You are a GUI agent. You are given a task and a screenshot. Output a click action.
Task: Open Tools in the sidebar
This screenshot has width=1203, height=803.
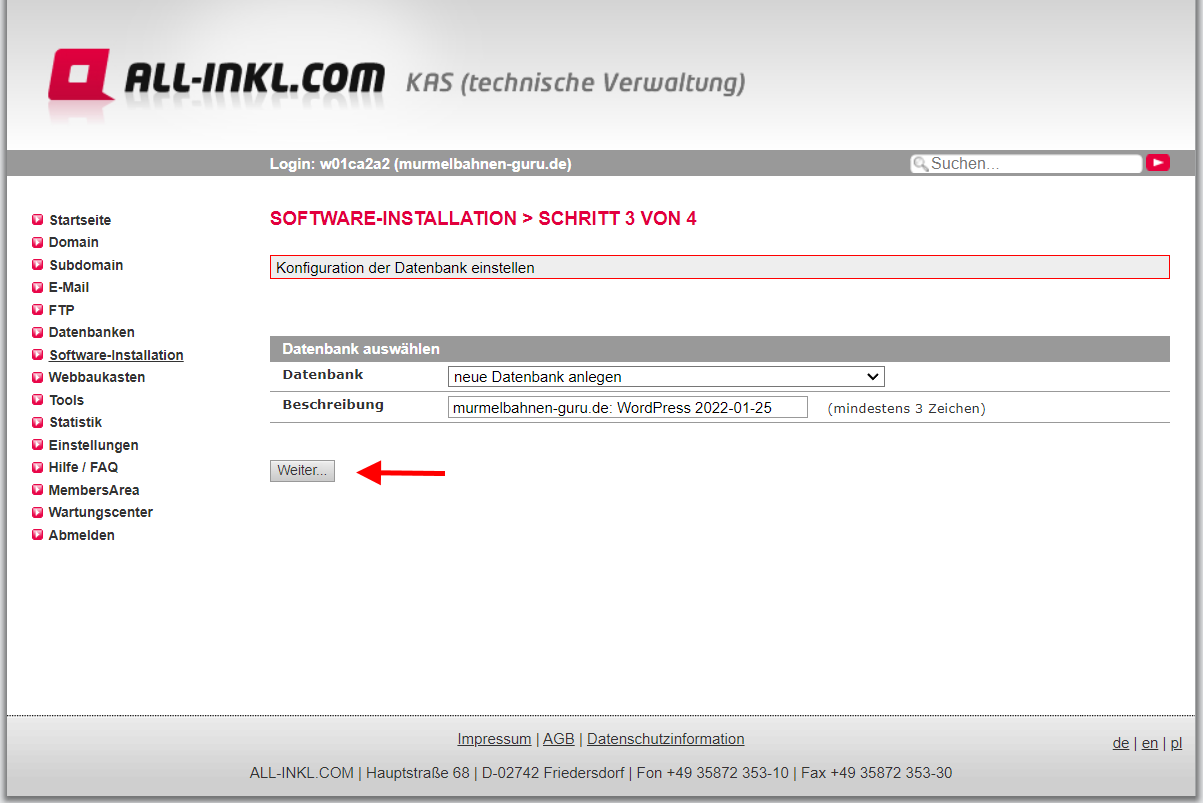tap(67, 400)
